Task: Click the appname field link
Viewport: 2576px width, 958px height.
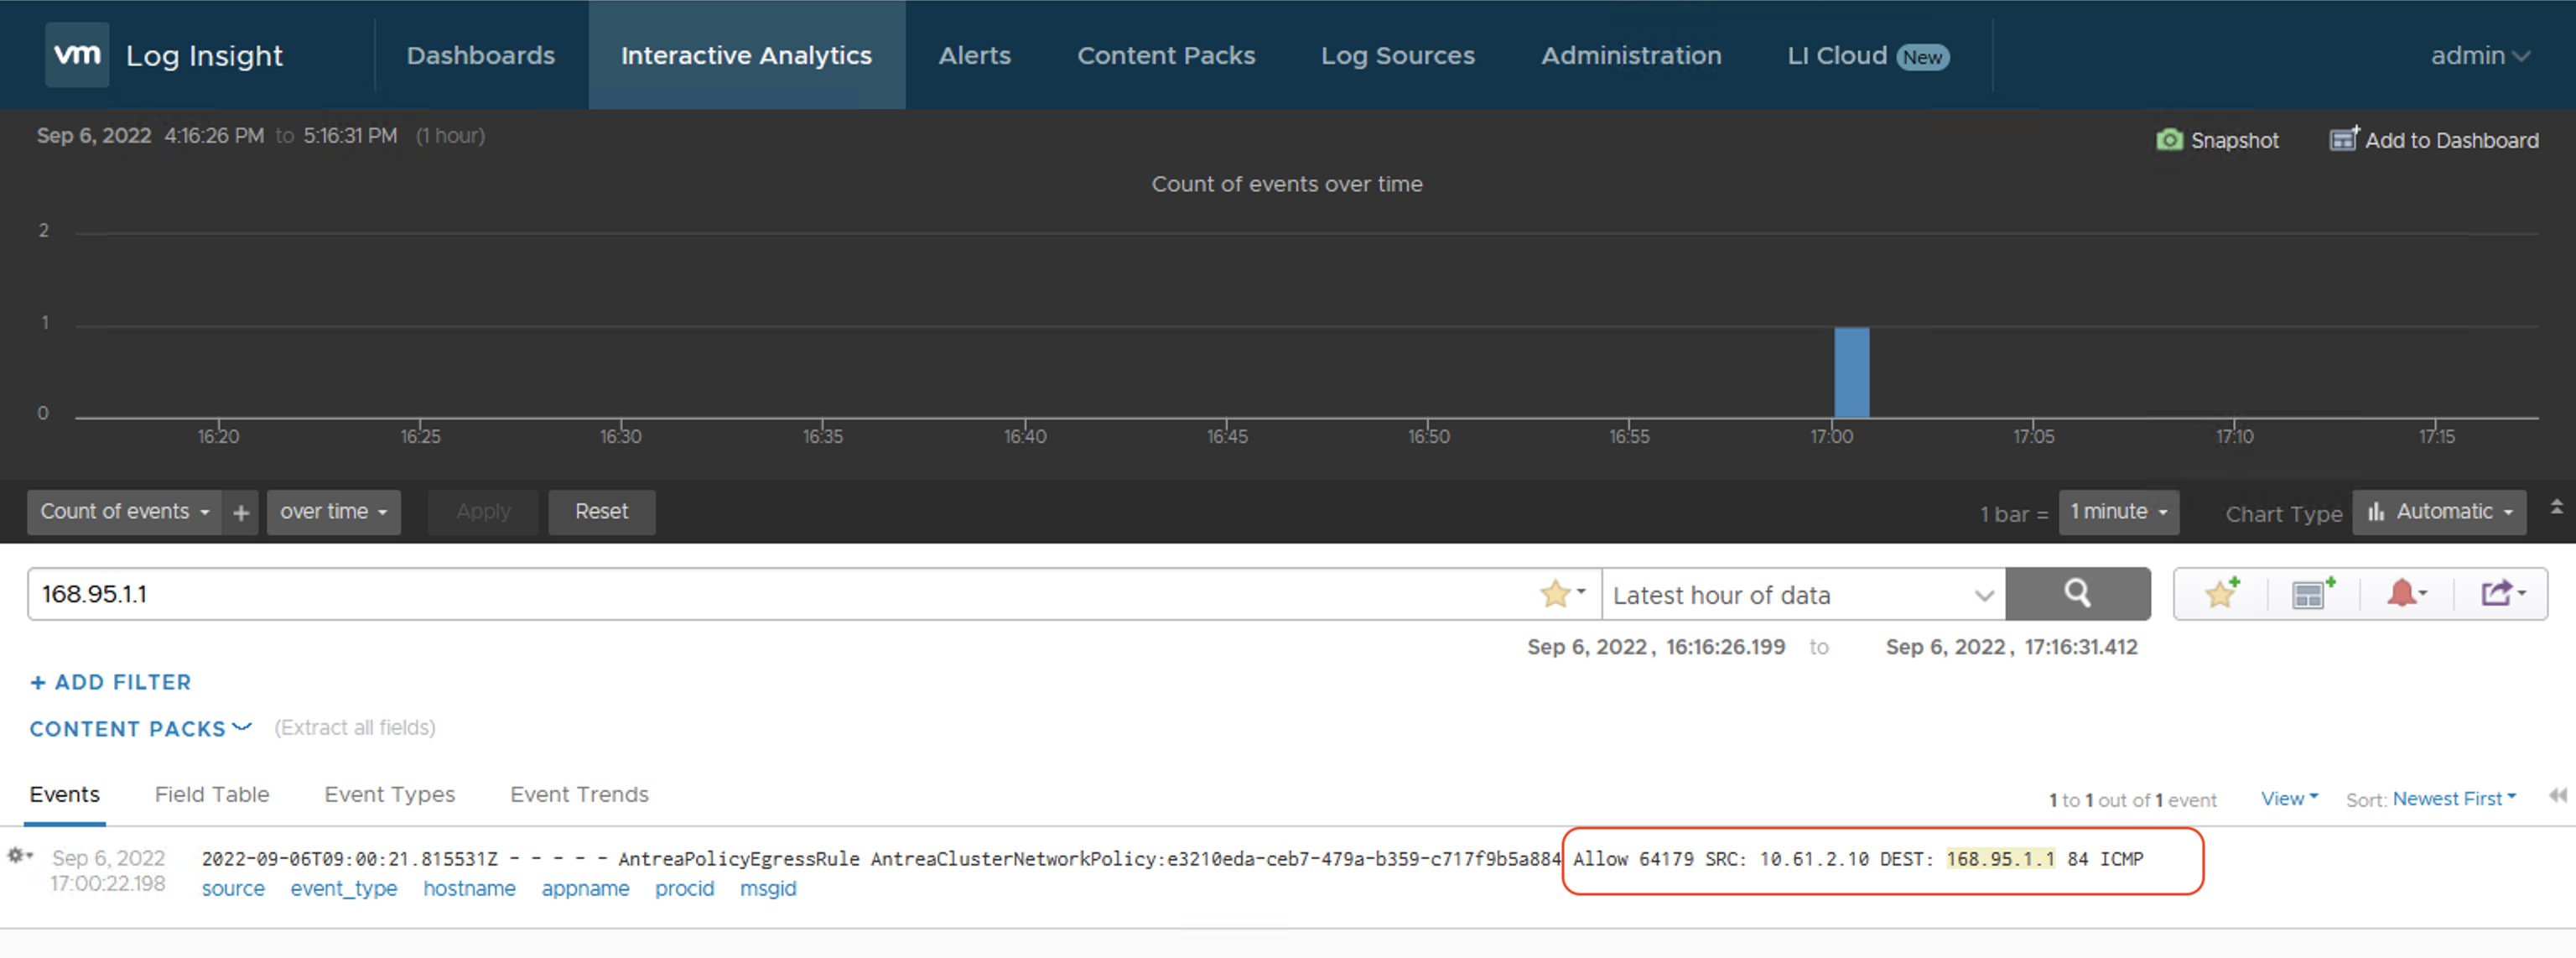Action: [x=585, y=889]
